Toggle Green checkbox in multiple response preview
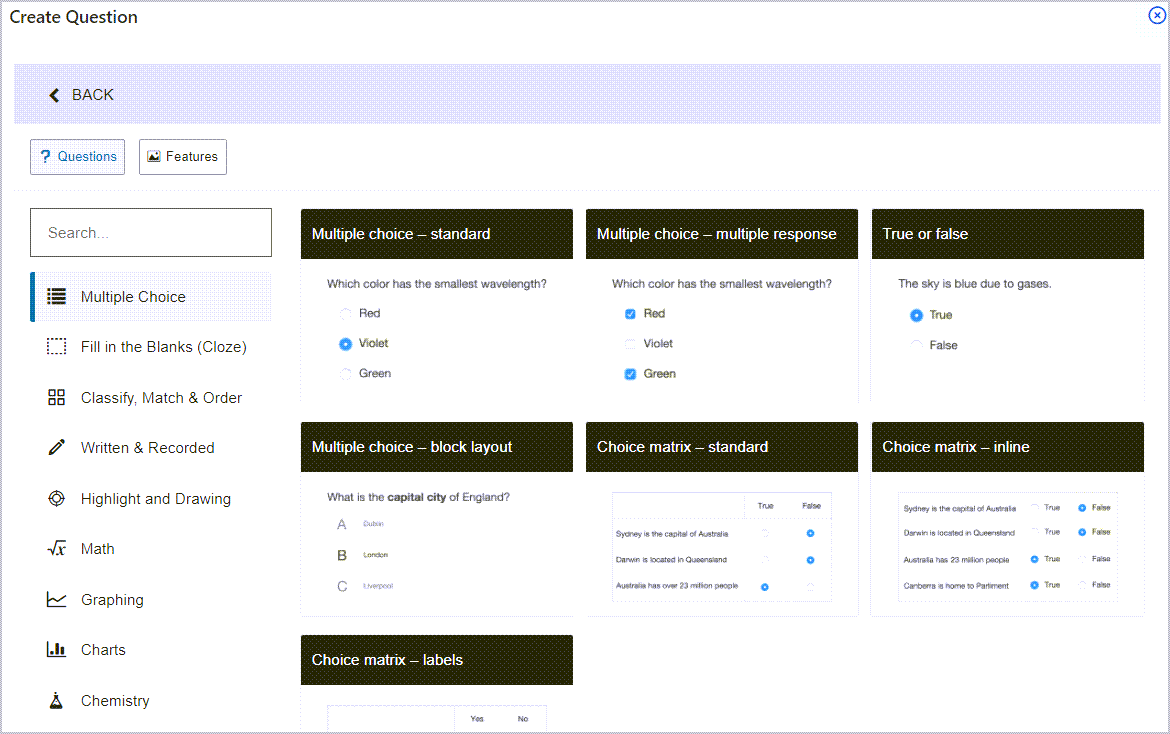 point(631,374)
